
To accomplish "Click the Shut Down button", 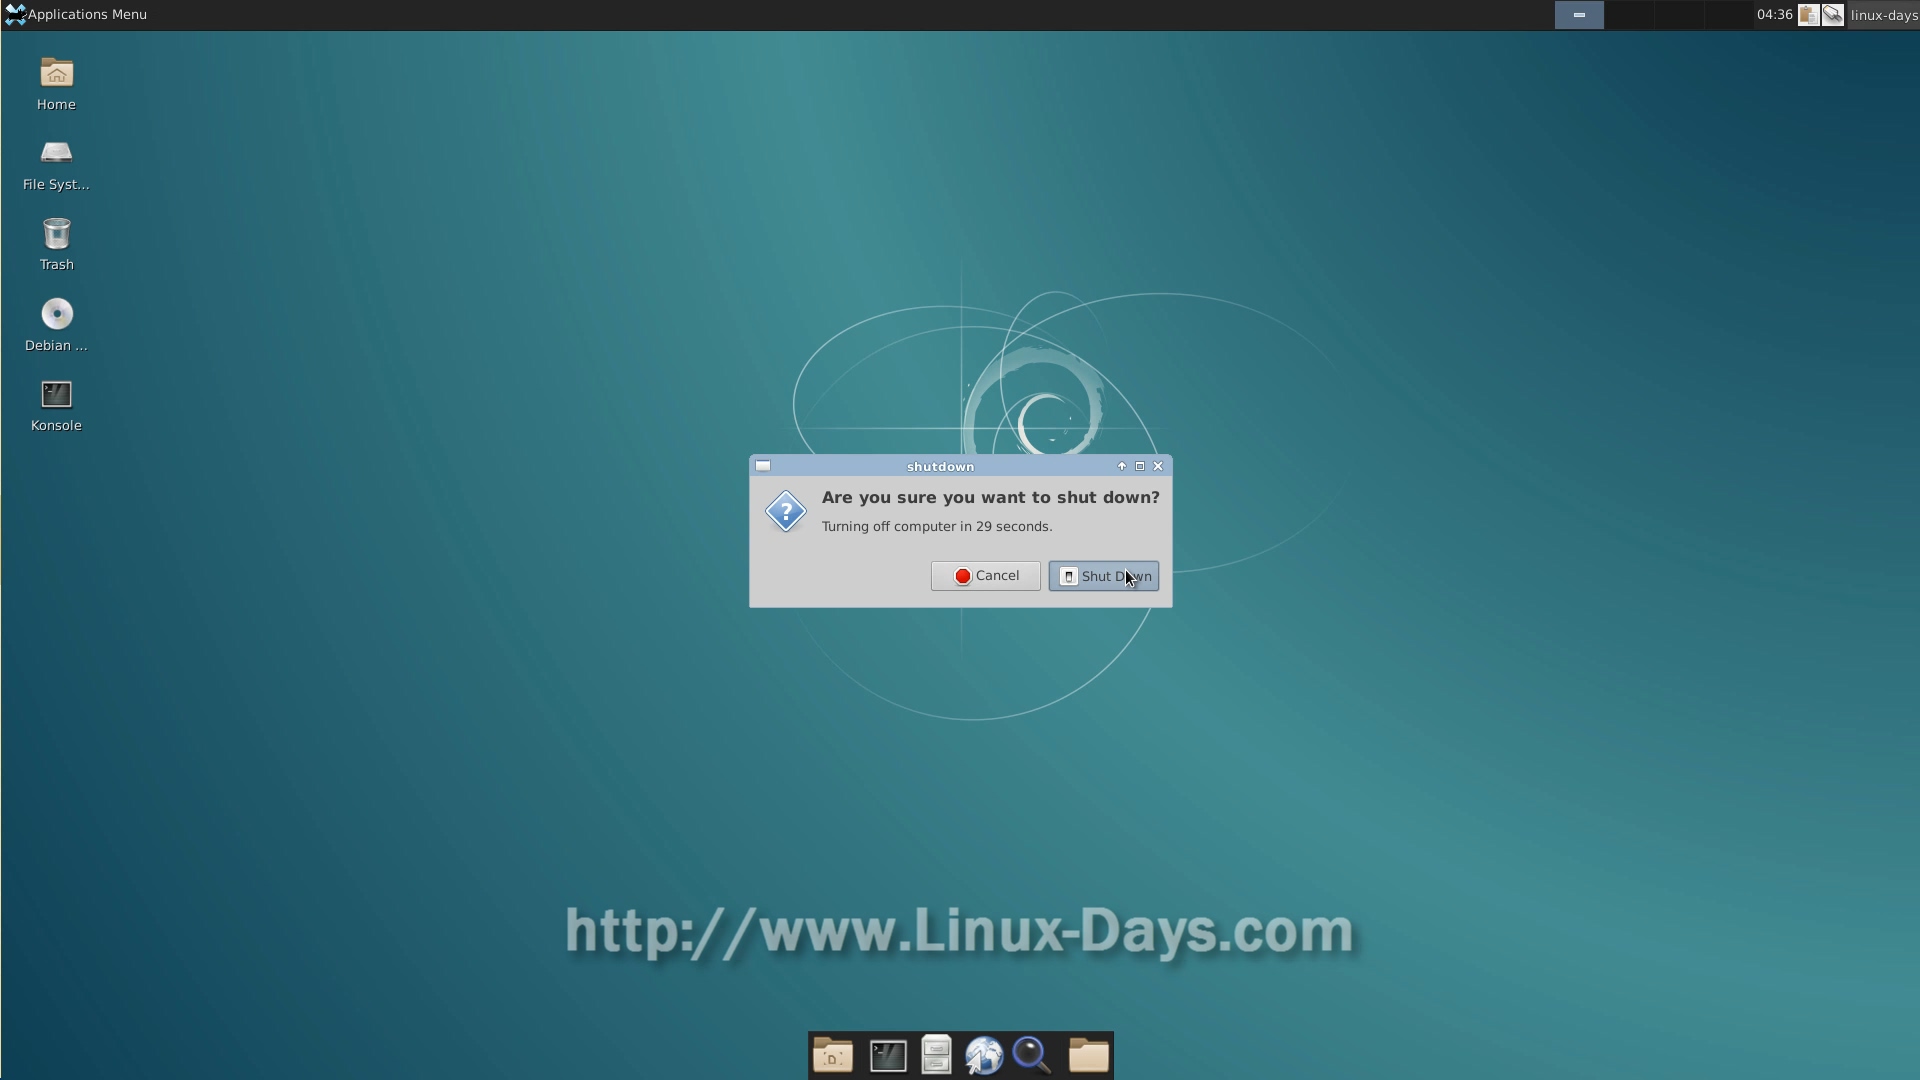I will click(1103, 576).
